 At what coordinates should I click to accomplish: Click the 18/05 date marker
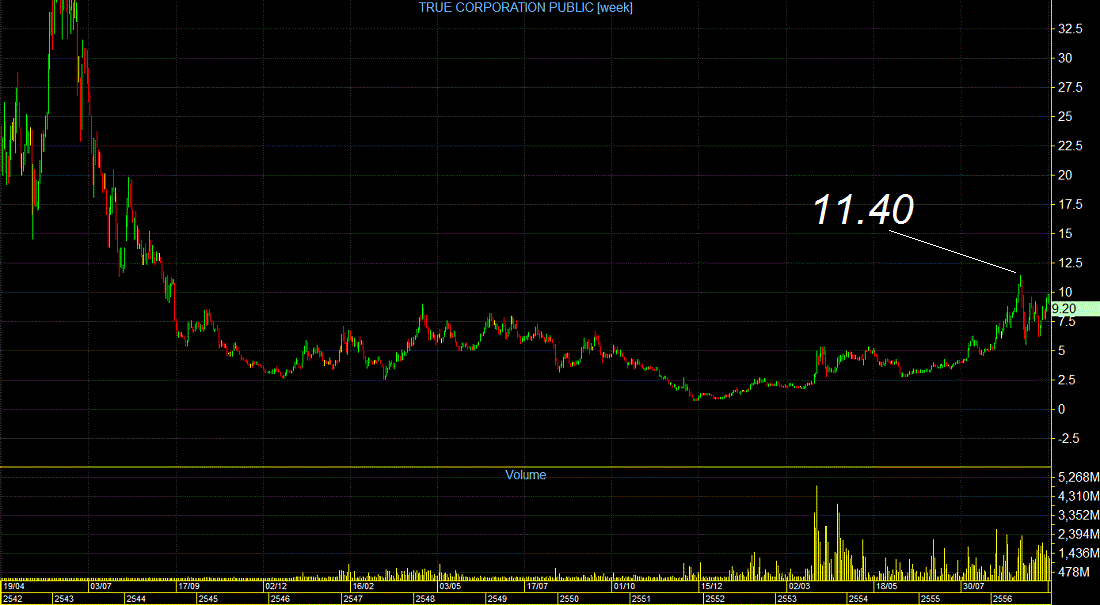coord(886,586)
